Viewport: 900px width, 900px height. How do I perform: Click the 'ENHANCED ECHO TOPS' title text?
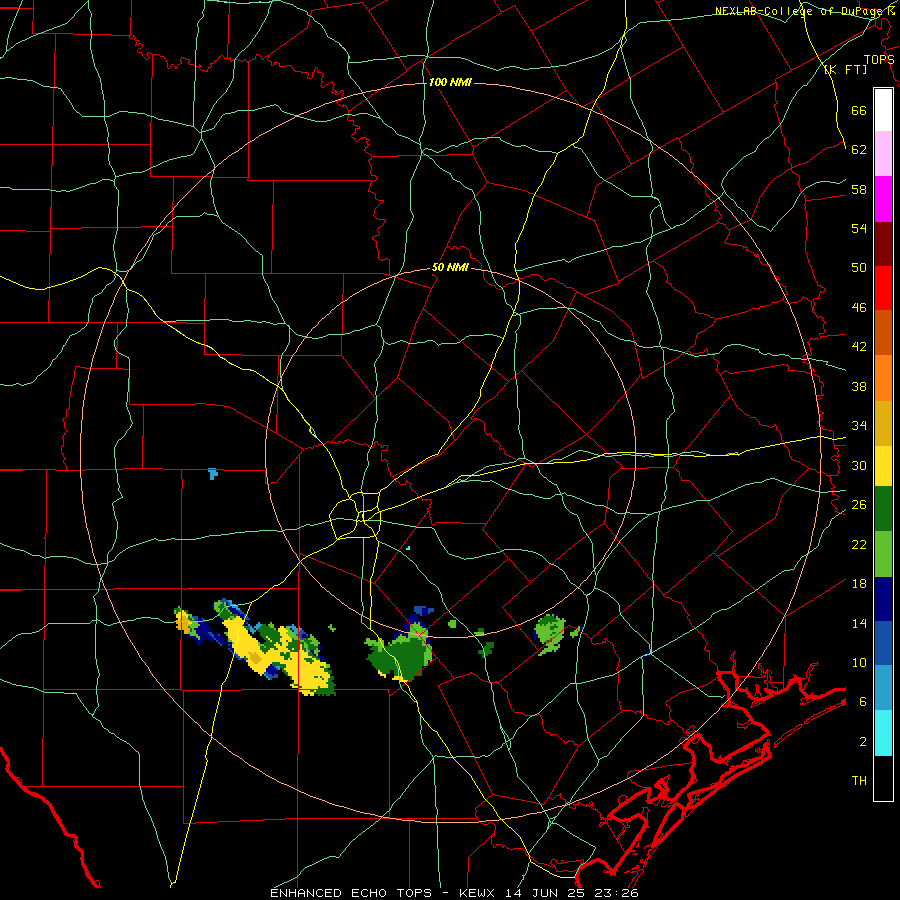tap(351, 893)
